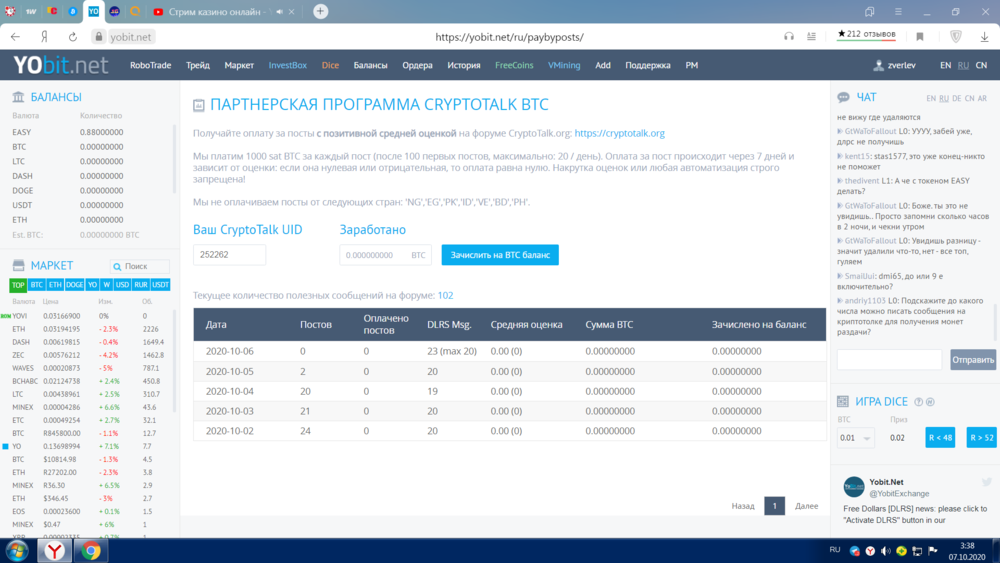Viewport: 1000px width, 563px height.
Task: Open the '212 отзывов' site reviews
Action: click(866, 34)
